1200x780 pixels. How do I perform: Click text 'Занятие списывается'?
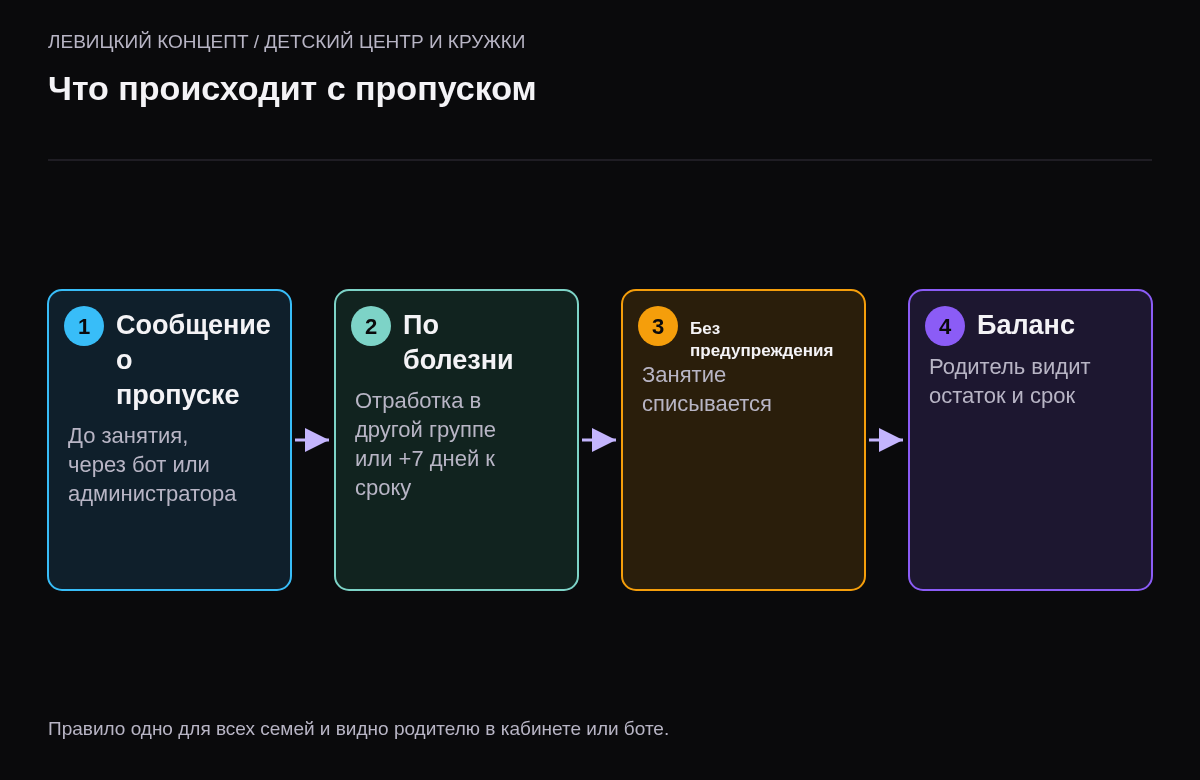[x=707, y=389]
